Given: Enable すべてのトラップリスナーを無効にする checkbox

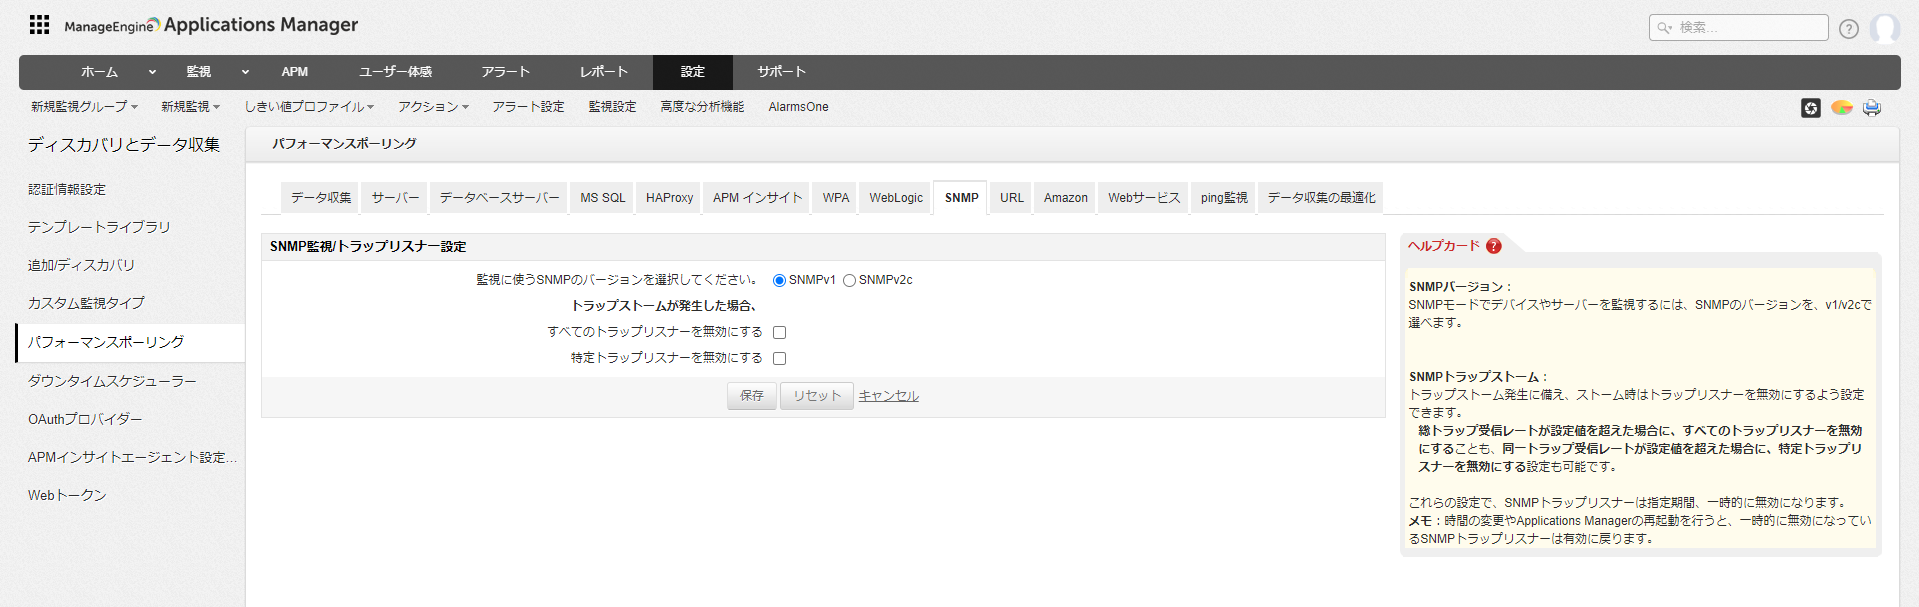Looking at the screenshot, I should click(x=779, y=333).
